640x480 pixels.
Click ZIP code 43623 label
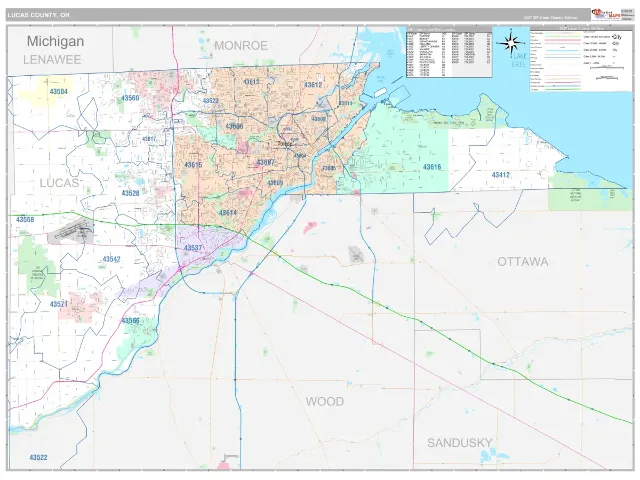[x=211, y=101]
